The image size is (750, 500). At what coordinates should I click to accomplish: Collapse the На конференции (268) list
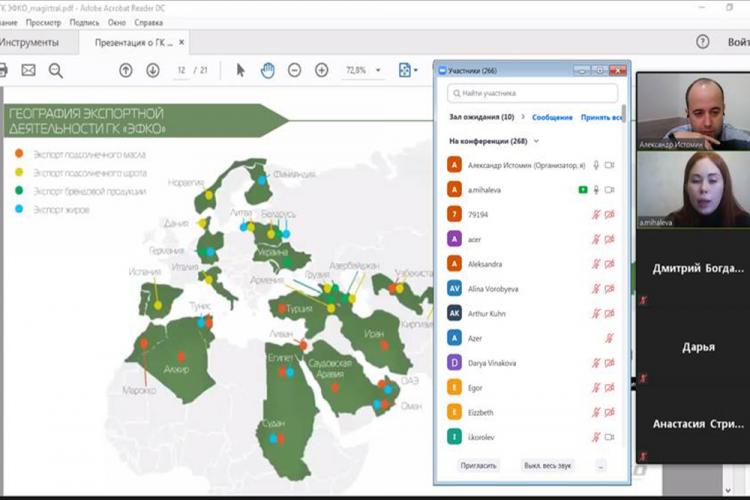click(x=536, y=142)
